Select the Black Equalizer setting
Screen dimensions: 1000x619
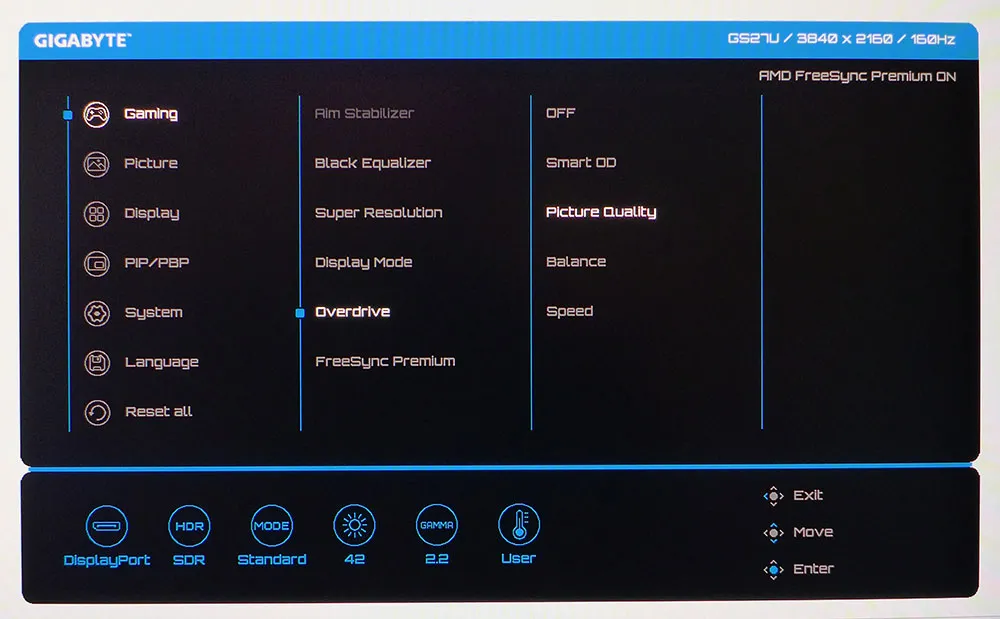[373, 163]
